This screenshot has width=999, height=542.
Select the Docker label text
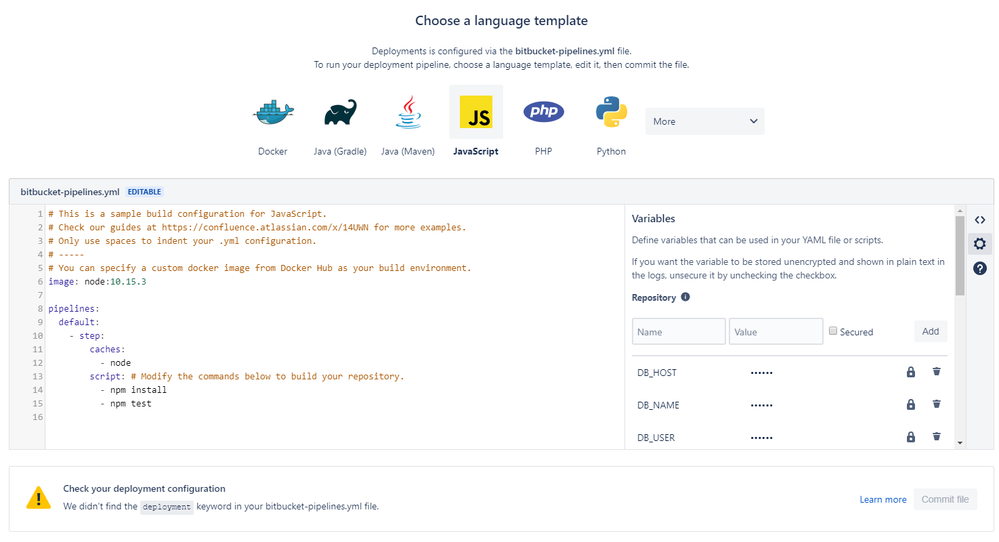(x=273, y=152)
